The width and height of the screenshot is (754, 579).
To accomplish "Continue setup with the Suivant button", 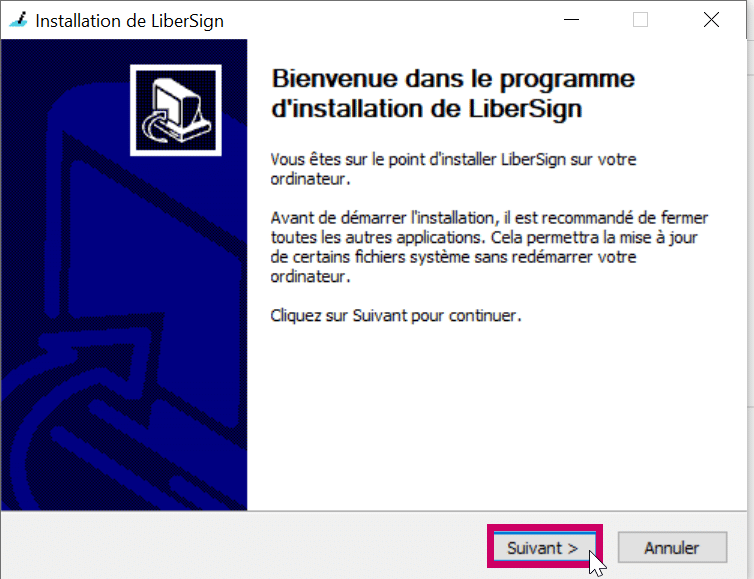I will coord(544,547).
